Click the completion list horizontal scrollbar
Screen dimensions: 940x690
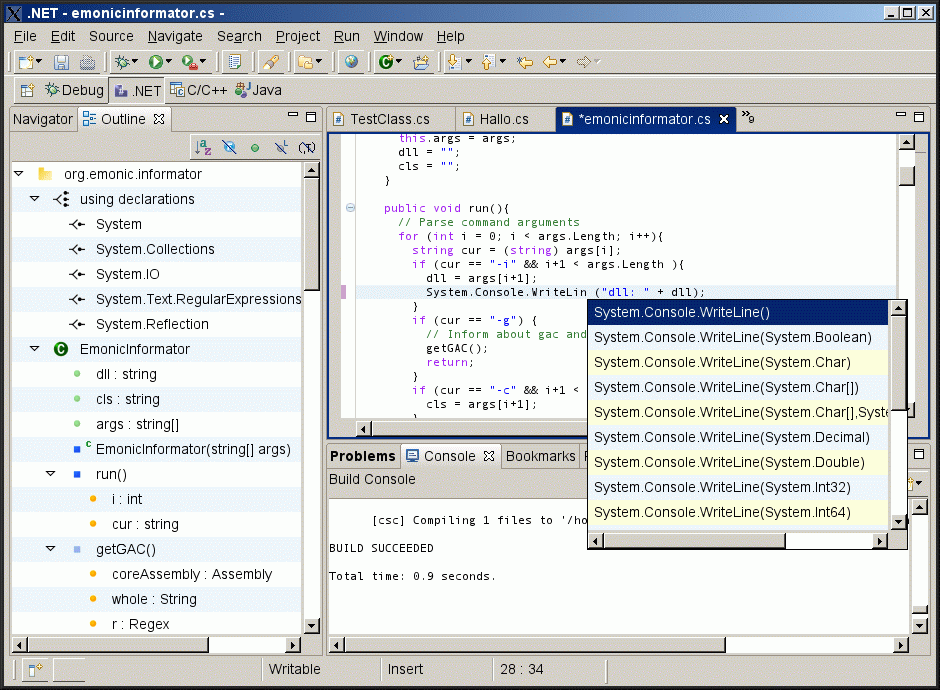click(695, 541)
